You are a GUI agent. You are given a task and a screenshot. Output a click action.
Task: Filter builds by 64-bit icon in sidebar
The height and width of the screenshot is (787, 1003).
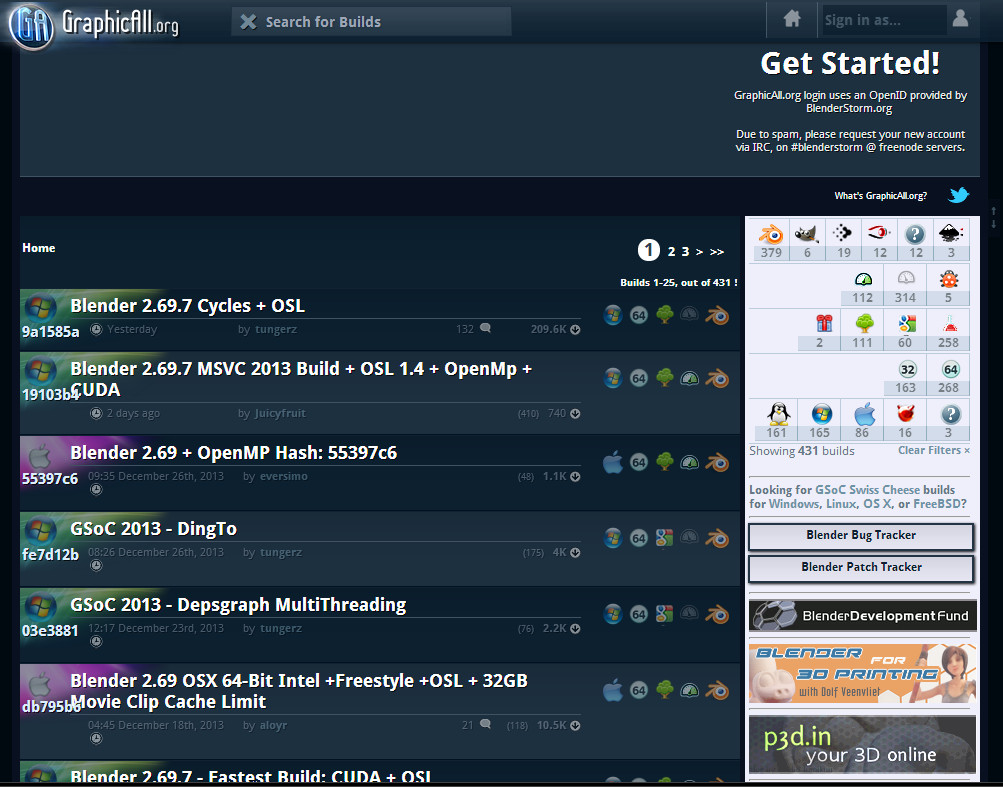click(x=951, y=369)
